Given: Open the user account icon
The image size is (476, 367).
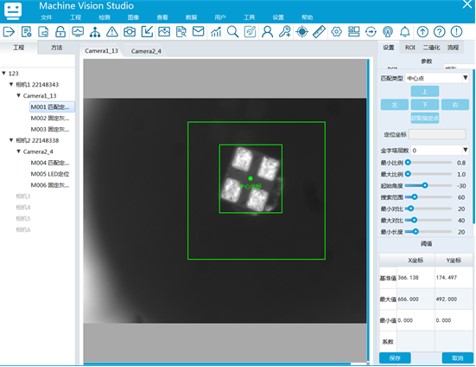Looking at the screenshot, I should (267, 32).
